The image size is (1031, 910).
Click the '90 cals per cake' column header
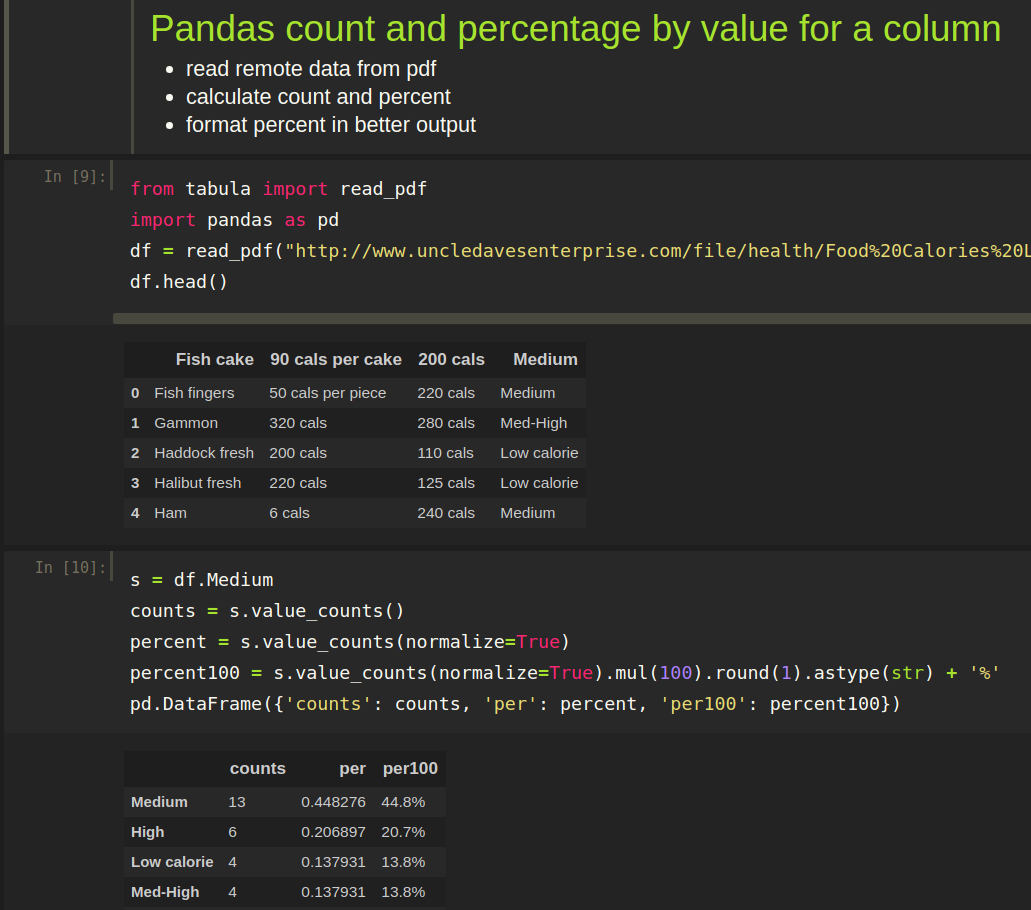coord(335,359)
